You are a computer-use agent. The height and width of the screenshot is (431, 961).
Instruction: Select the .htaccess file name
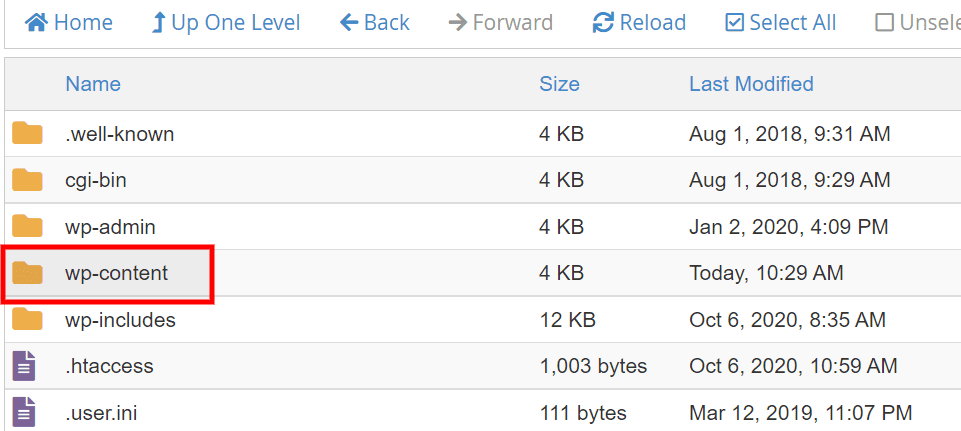click(109, 366)
